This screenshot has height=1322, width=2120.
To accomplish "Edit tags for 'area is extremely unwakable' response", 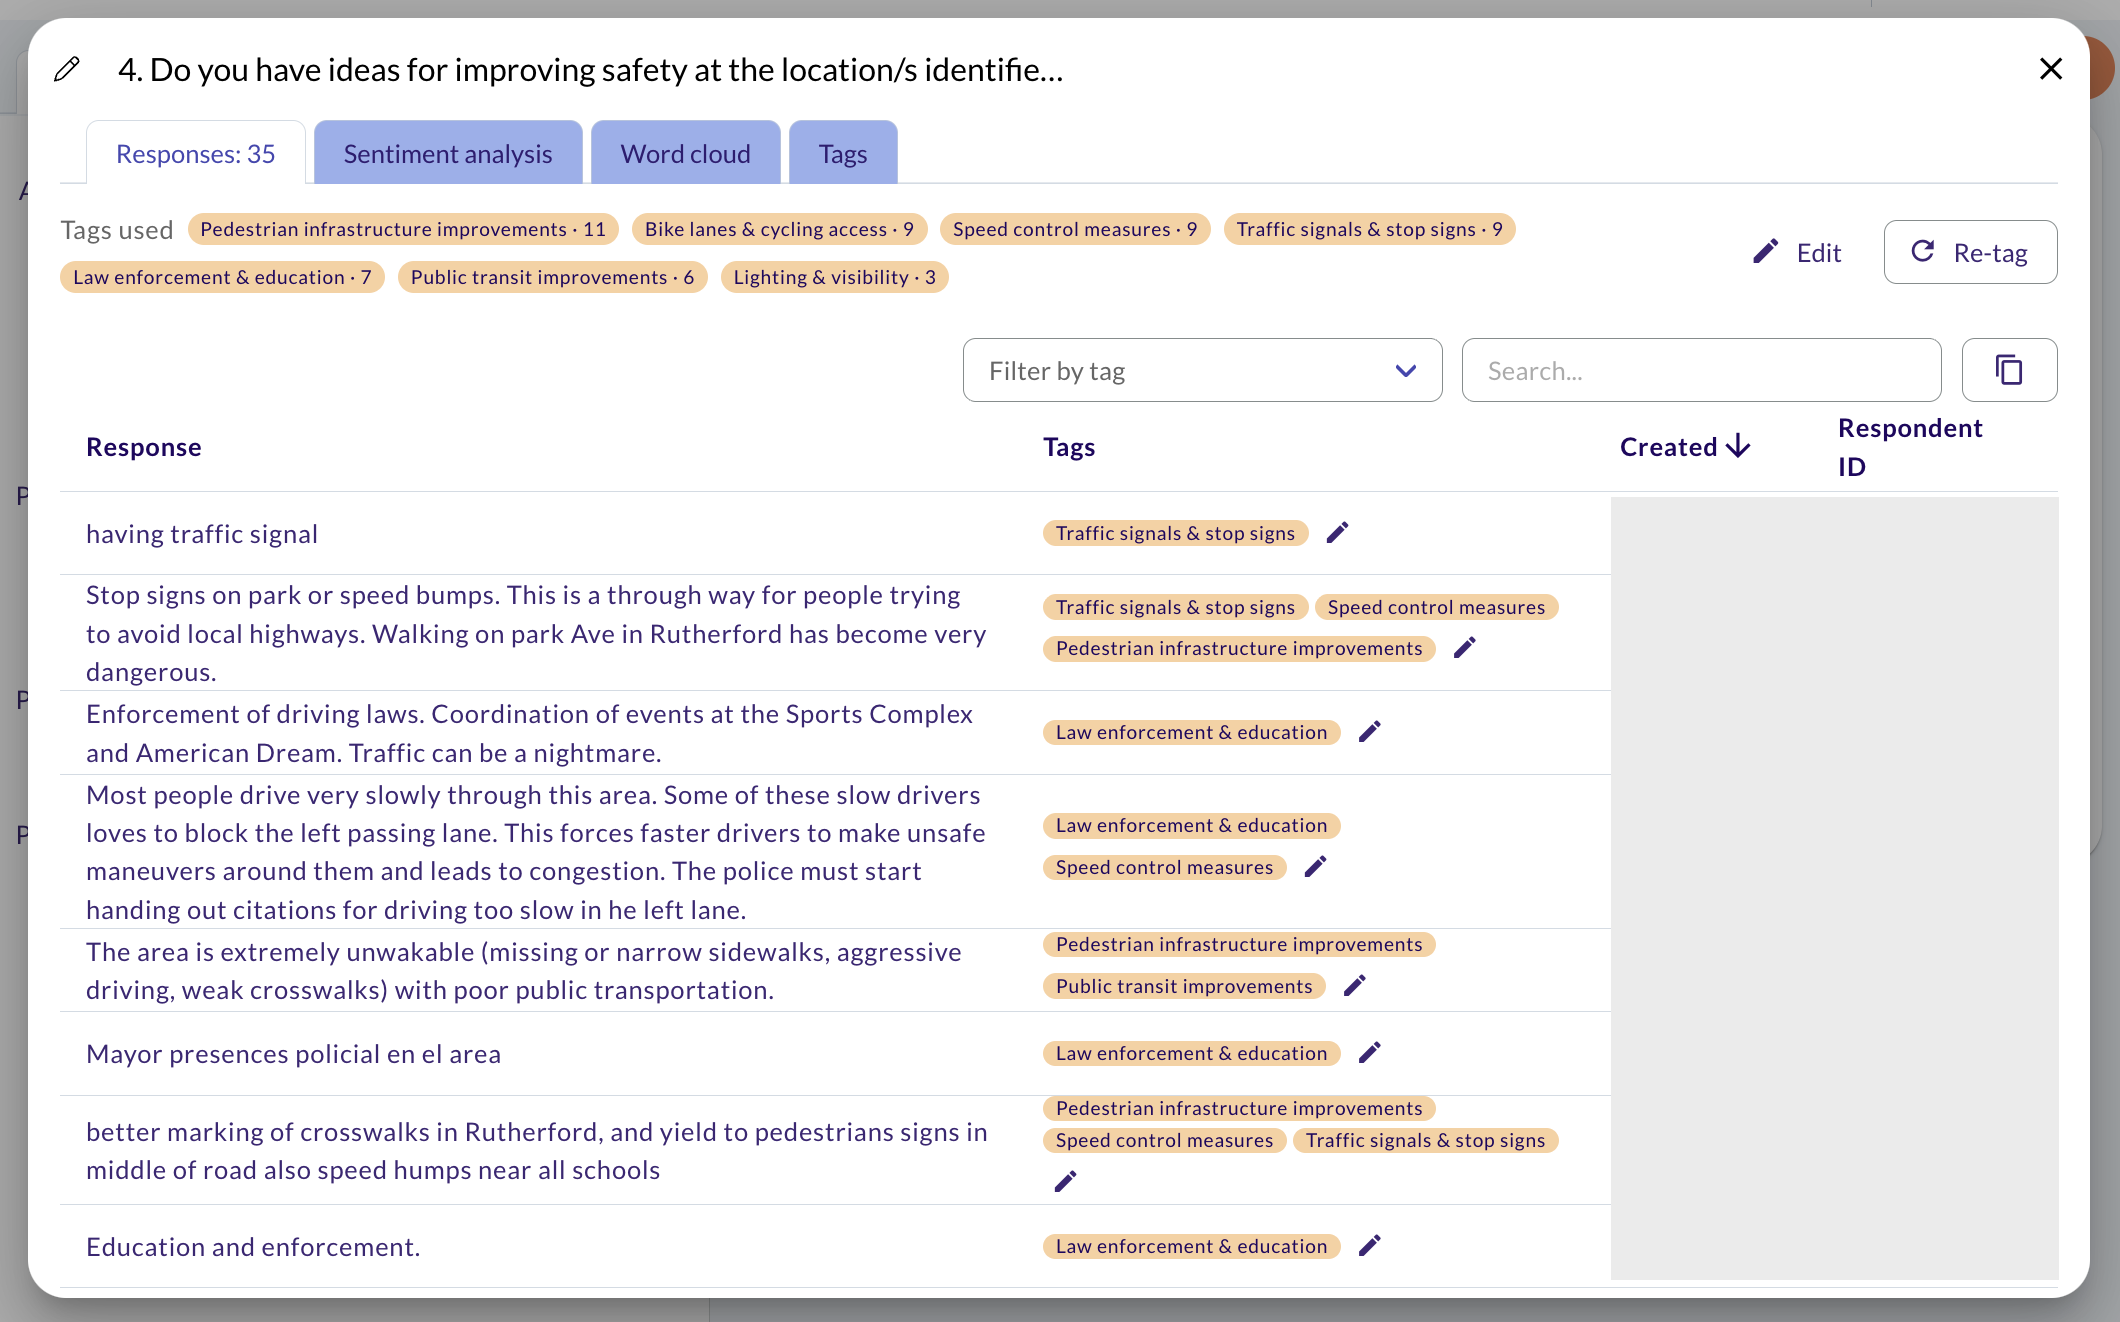I will click(x=1354, y=986).
